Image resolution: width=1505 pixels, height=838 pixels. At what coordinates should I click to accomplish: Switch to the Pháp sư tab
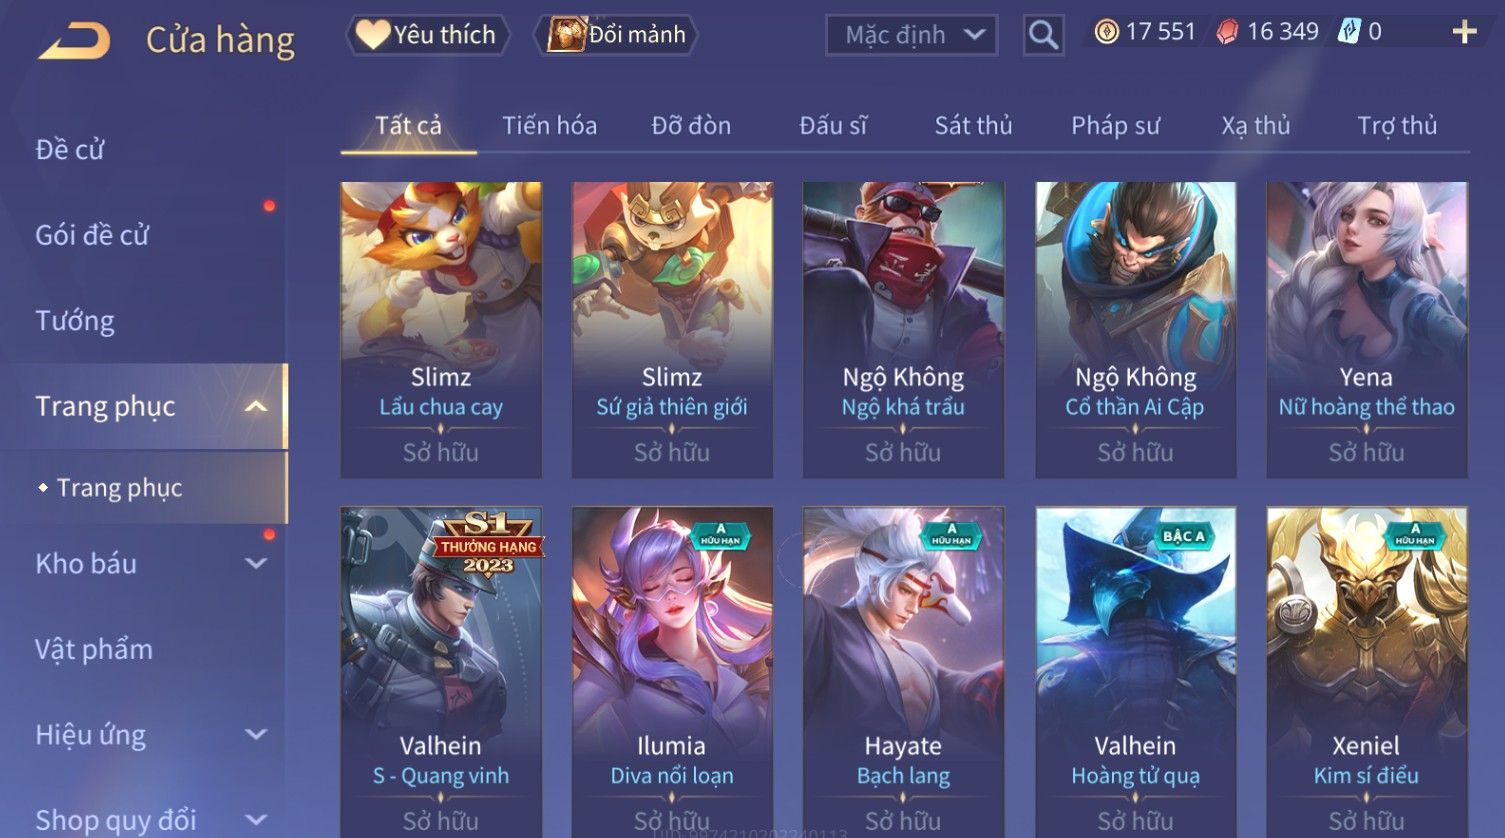pyautogui.click(x=1115, y=126)
